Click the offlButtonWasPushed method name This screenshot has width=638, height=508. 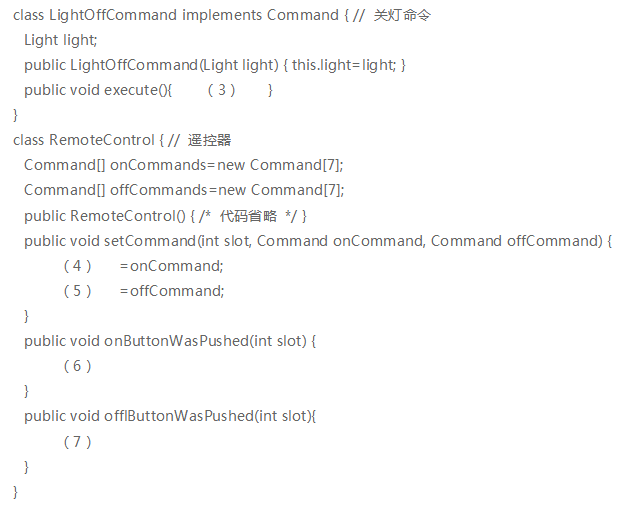178,416
